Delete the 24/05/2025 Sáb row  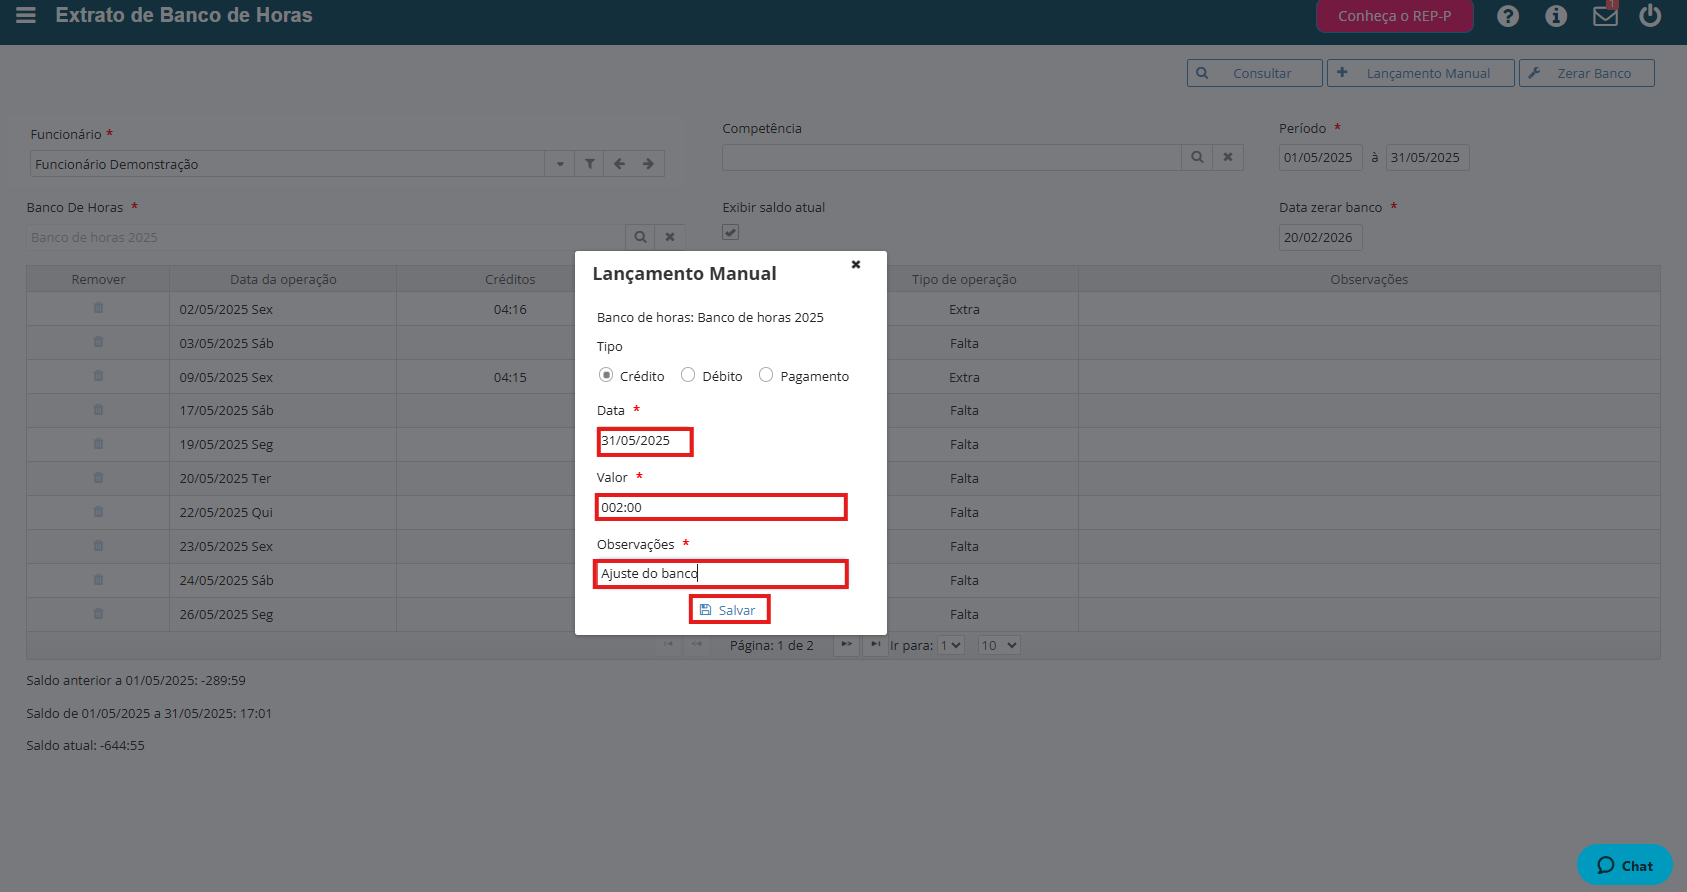coord(98,580)
